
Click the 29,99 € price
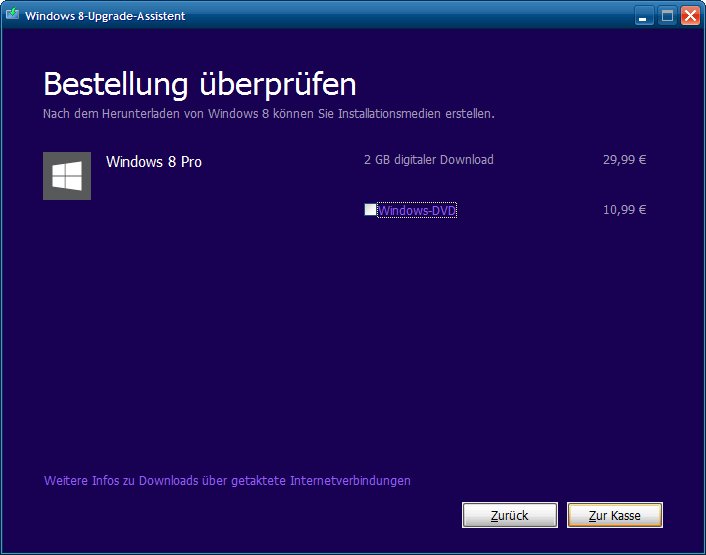[625, 160]
